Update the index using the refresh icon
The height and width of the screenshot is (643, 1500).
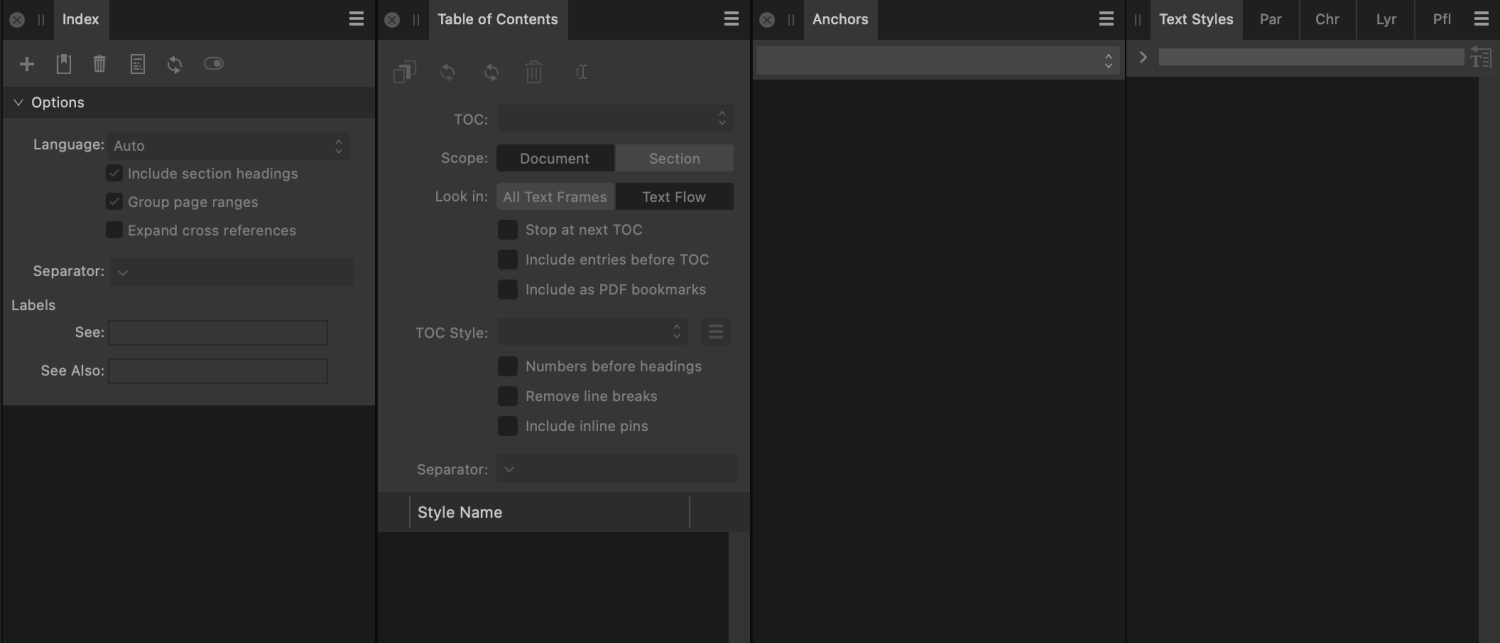coord(175,63)
